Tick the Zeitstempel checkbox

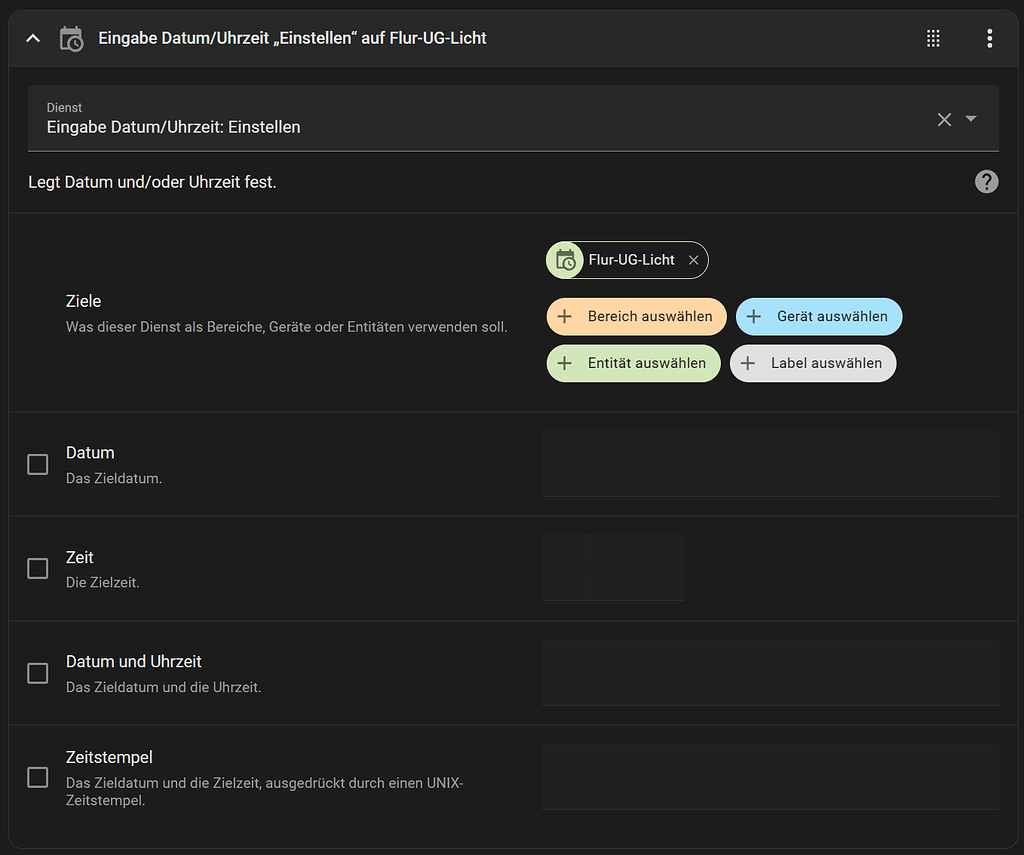37,777
